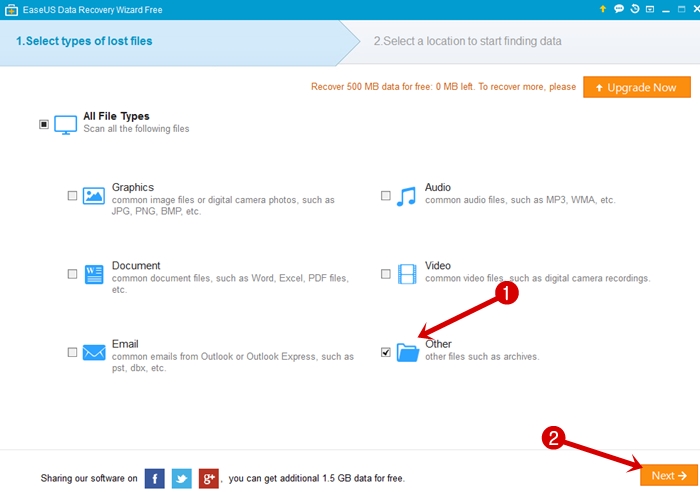Viewport: 700px width, 492px height.
Task: Click the EaseUS app logo icon
Action: [11, 10]
